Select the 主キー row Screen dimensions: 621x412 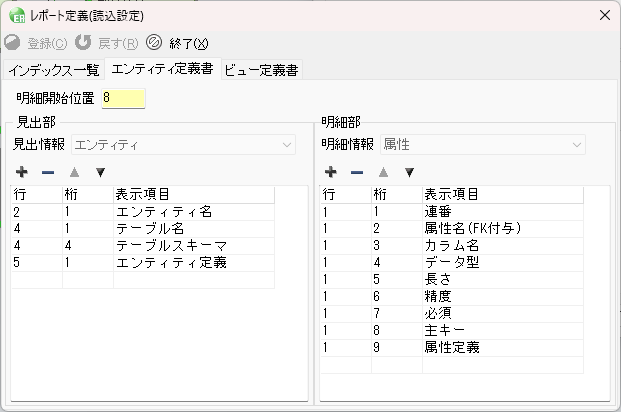(x=452, y=331)
